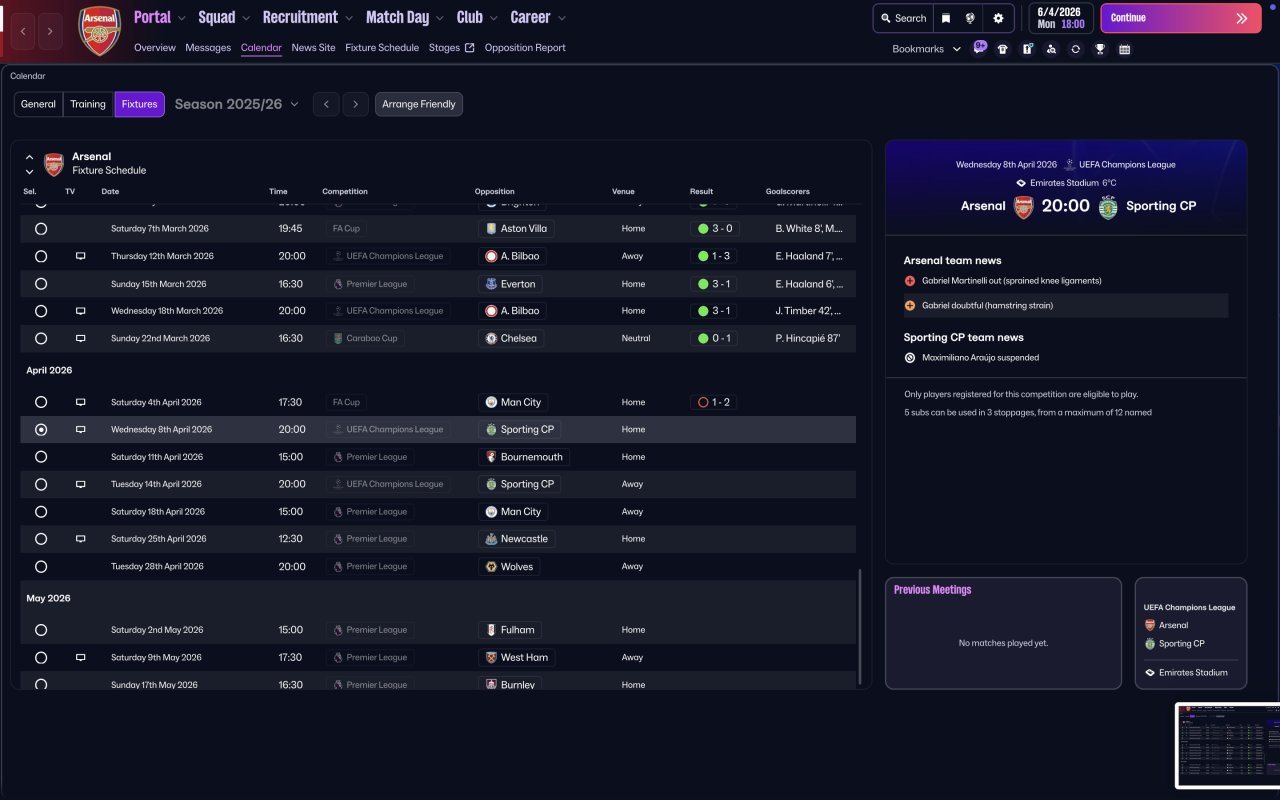Viewport: 1280px width, 800px height.
Task: Open the Opposition Report tab
Action: tap(525, 47)
